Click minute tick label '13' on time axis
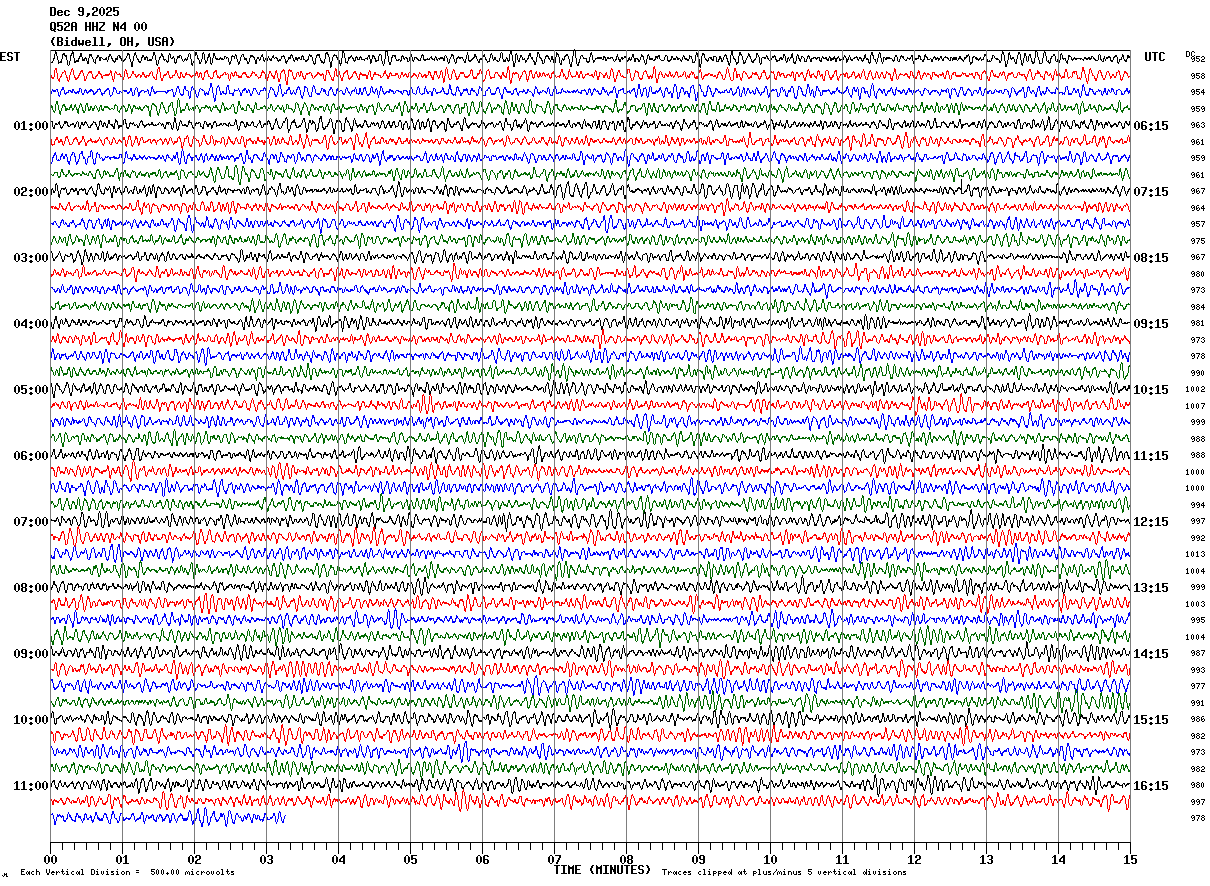The image size is (1210, 886). click(986, 859)
